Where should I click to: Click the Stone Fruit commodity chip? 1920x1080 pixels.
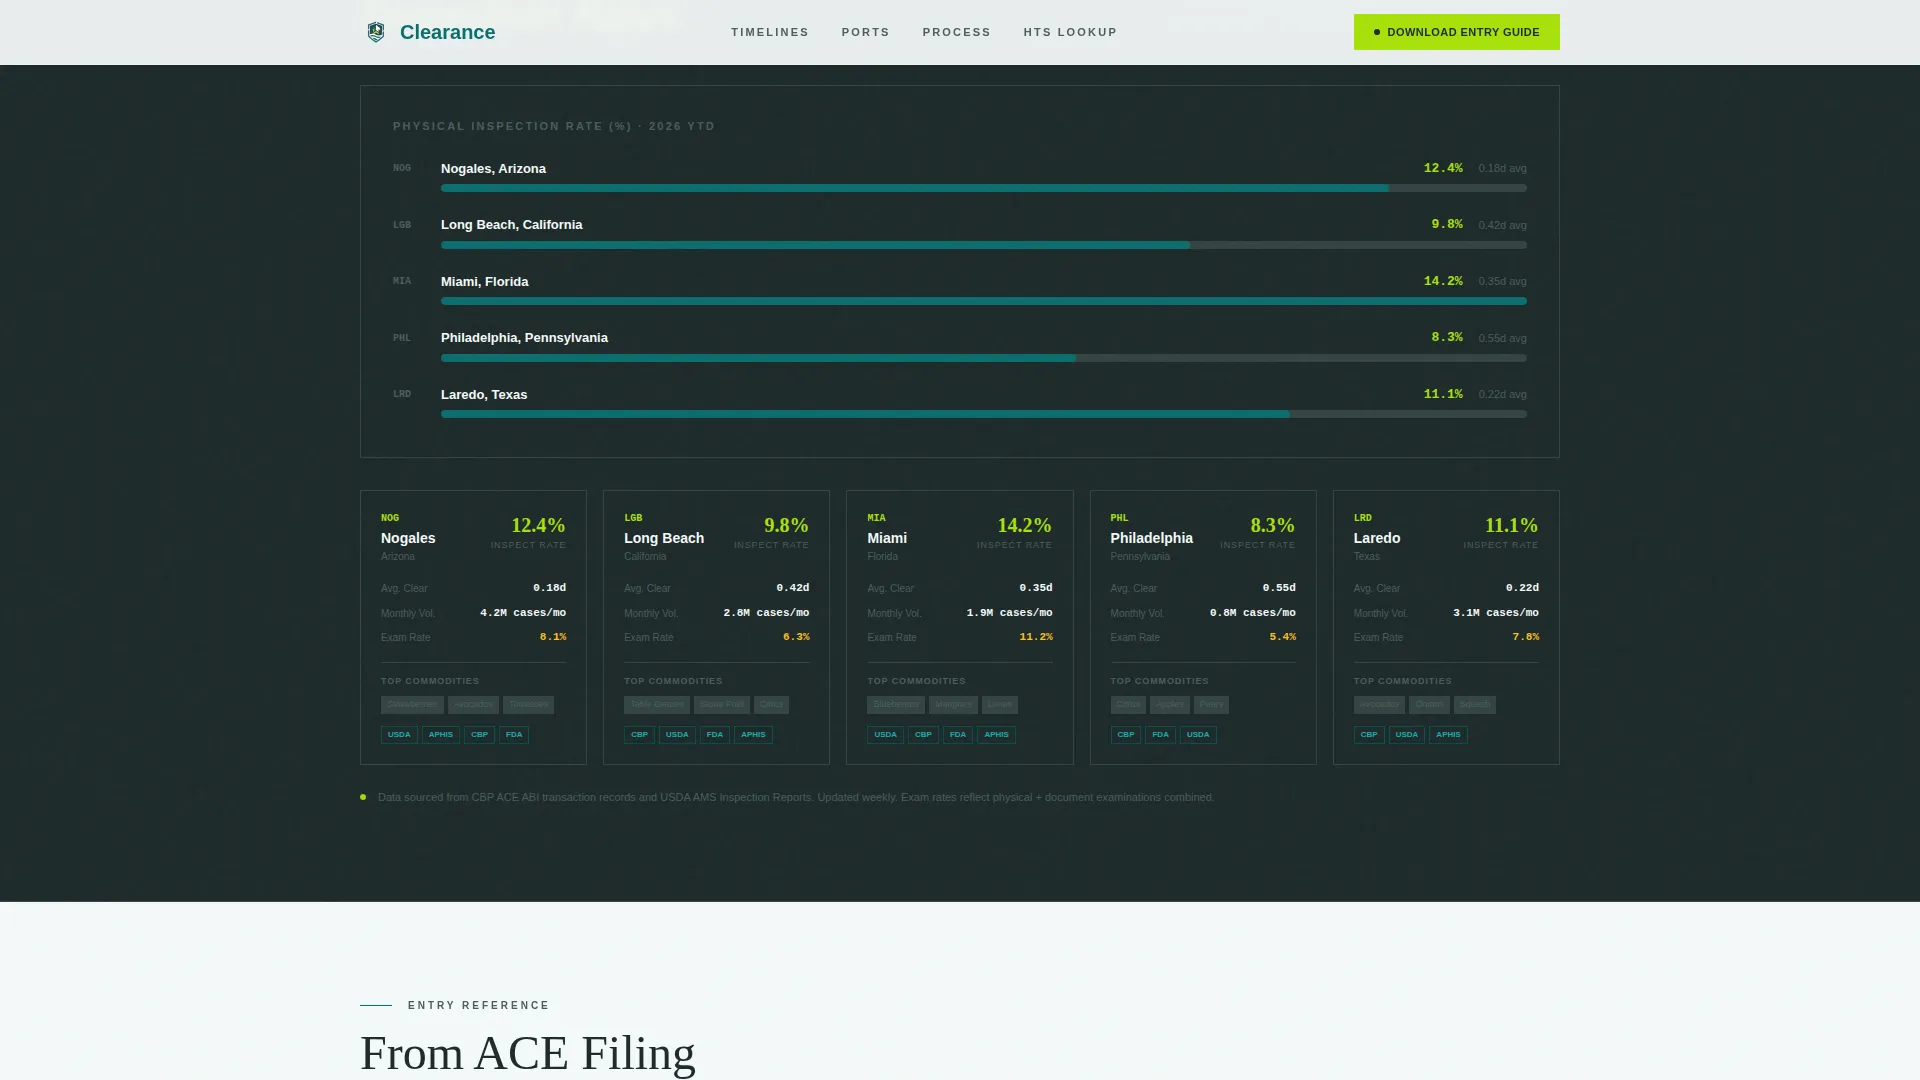pos(722,705)
